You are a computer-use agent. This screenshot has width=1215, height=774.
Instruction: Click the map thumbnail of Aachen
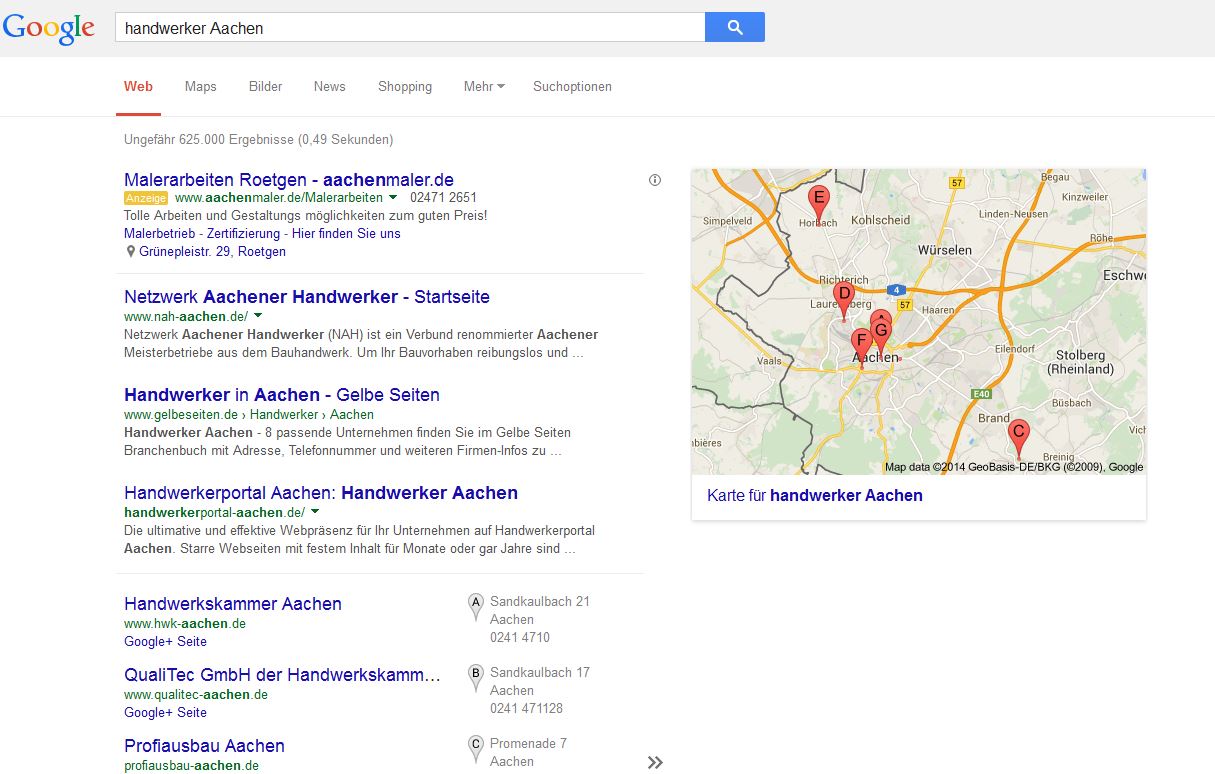(x=918, y=321)
